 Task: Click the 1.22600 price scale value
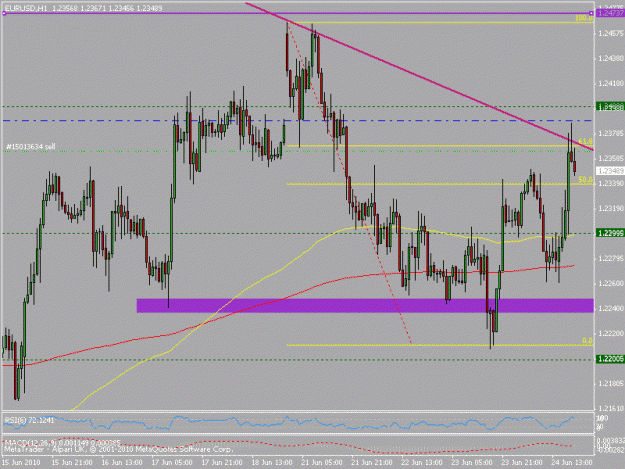611,283
